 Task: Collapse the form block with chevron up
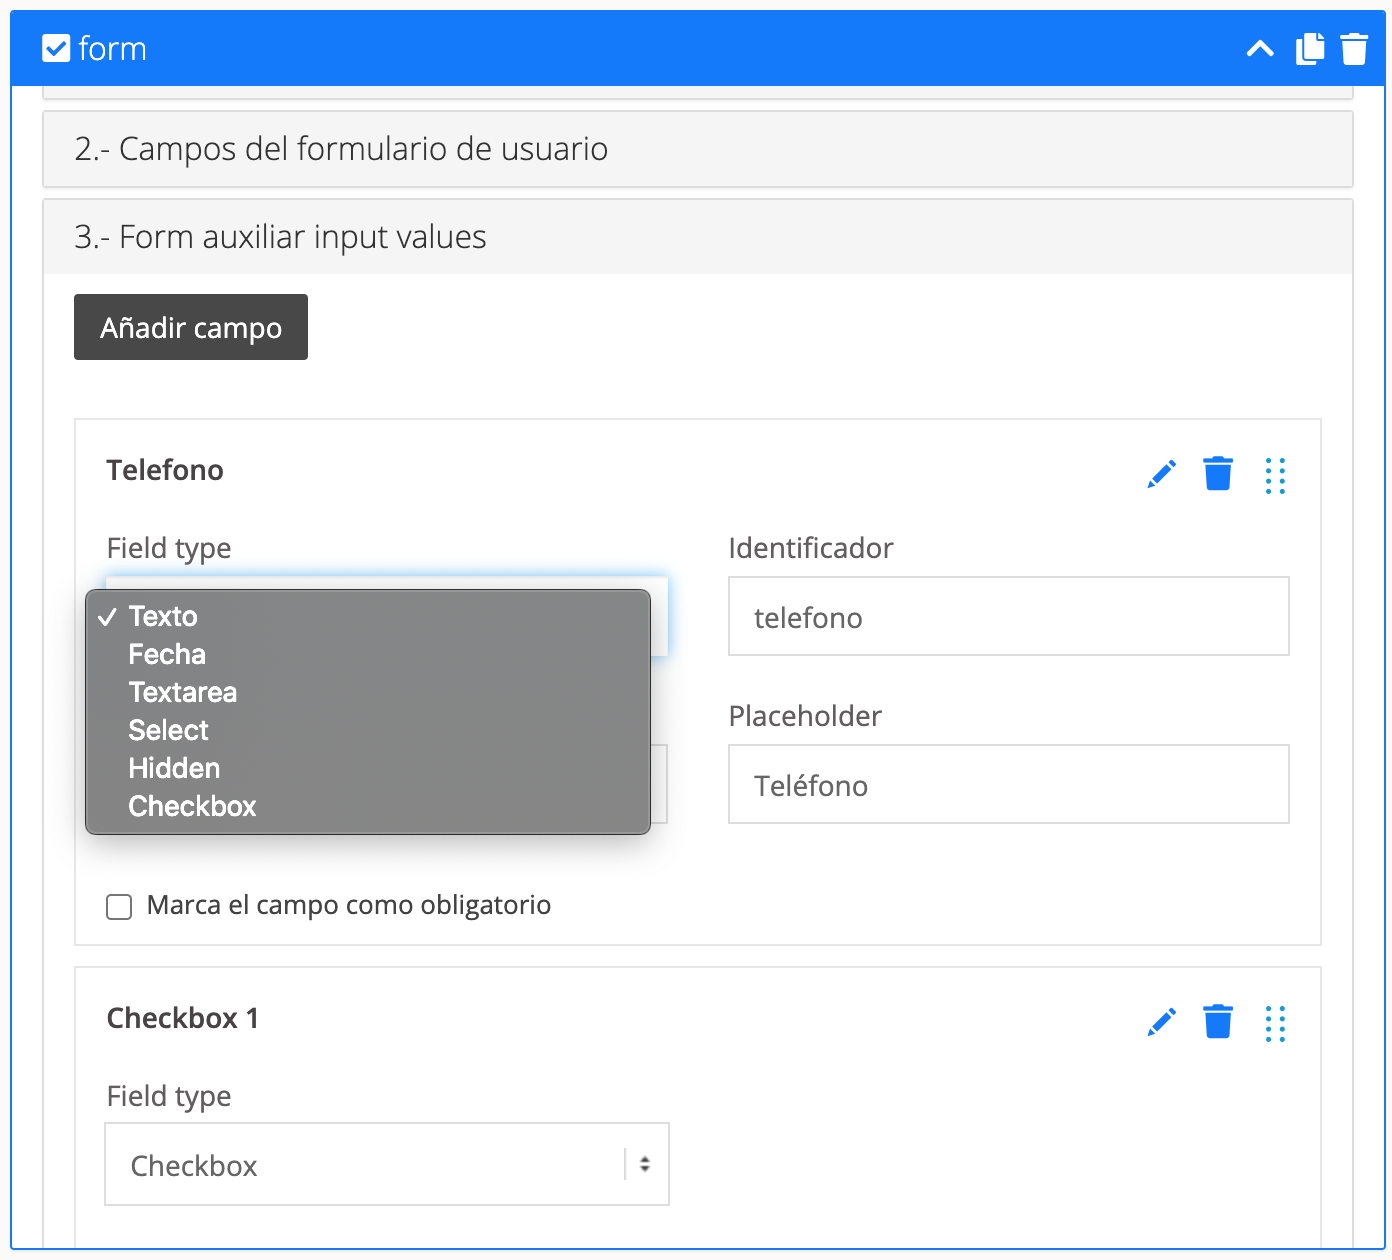tap(1260, 49)
